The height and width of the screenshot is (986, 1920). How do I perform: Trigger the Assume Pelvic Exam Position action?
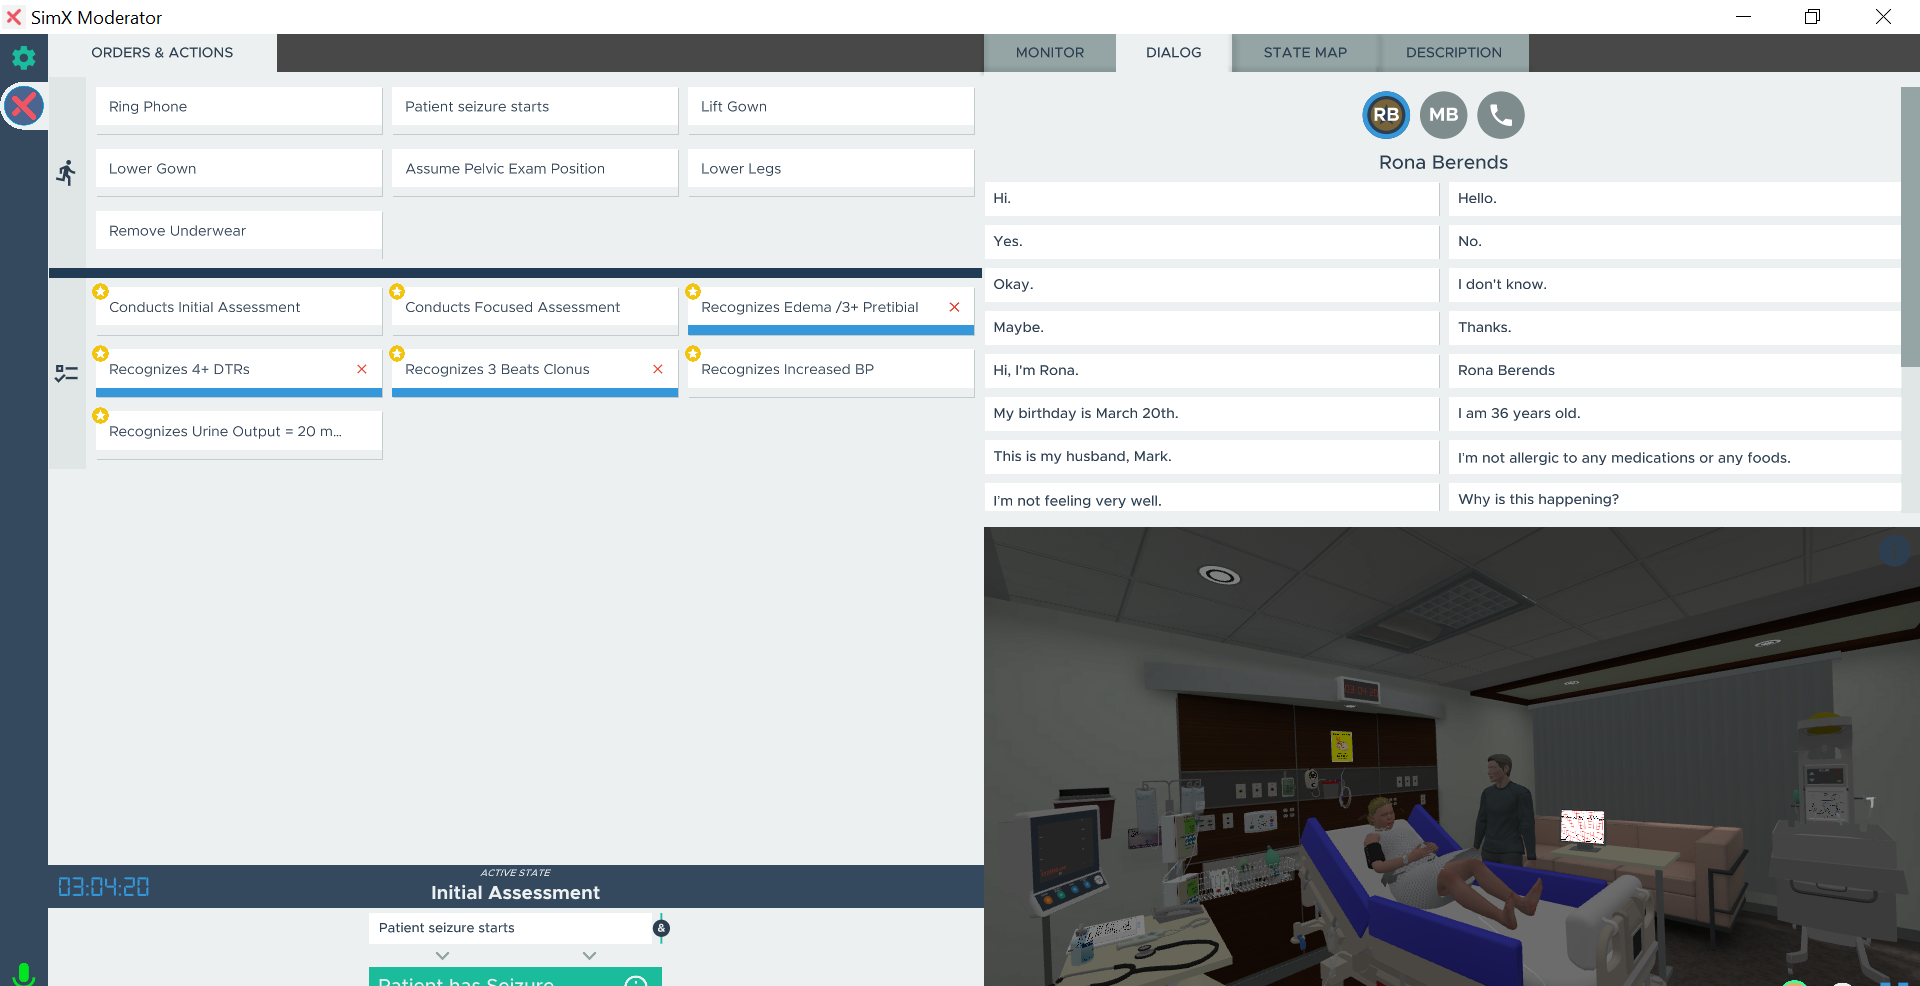(534, 169)
